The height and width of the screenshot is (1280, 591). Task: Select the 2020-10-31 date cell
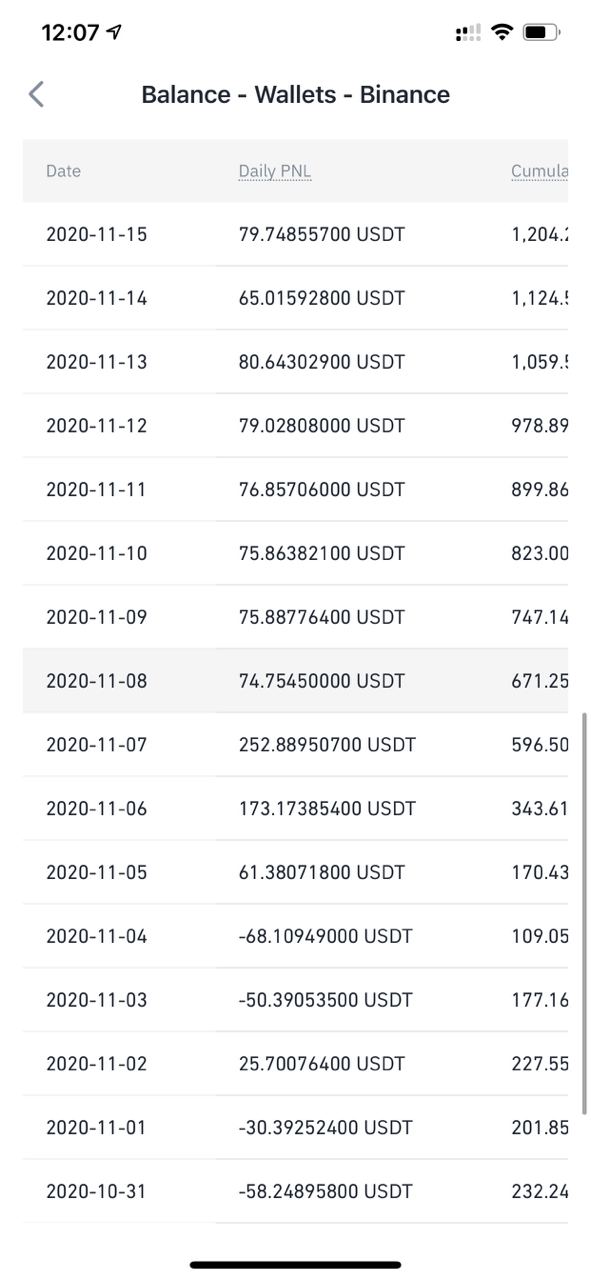pyautogui.click(x=96, y=1192)
